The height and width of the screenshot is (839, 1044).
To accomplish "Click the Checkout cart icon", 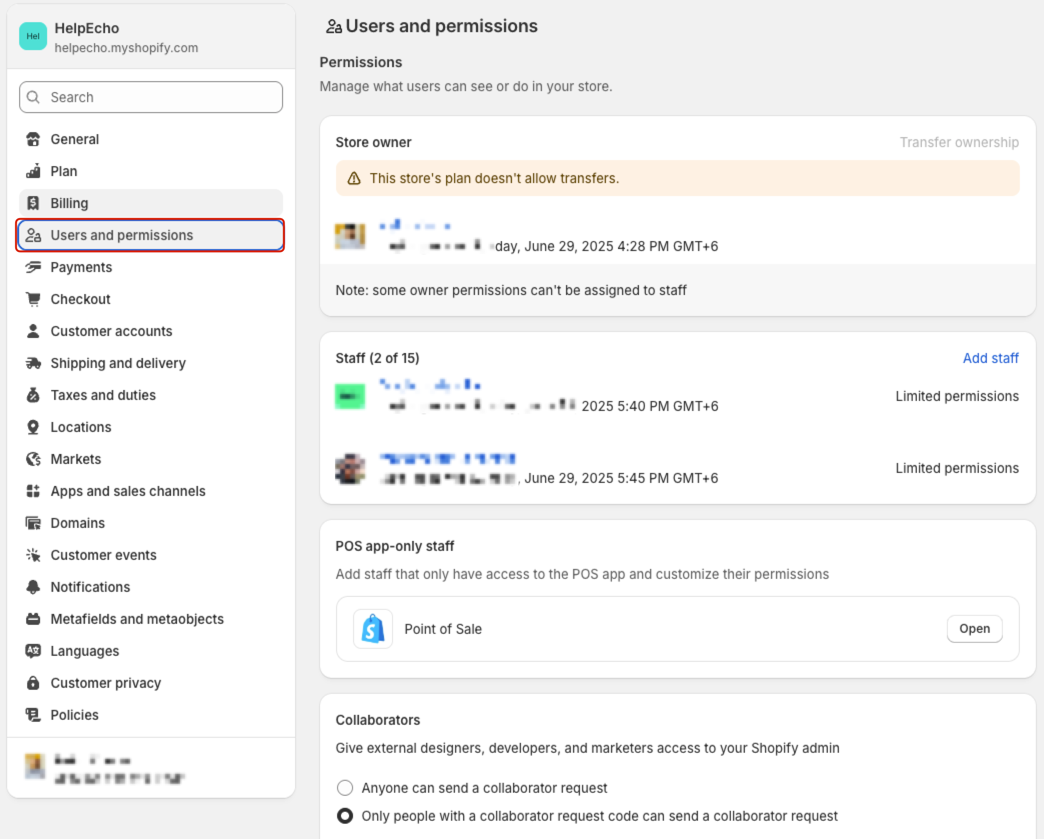I will tap(34, 299).
